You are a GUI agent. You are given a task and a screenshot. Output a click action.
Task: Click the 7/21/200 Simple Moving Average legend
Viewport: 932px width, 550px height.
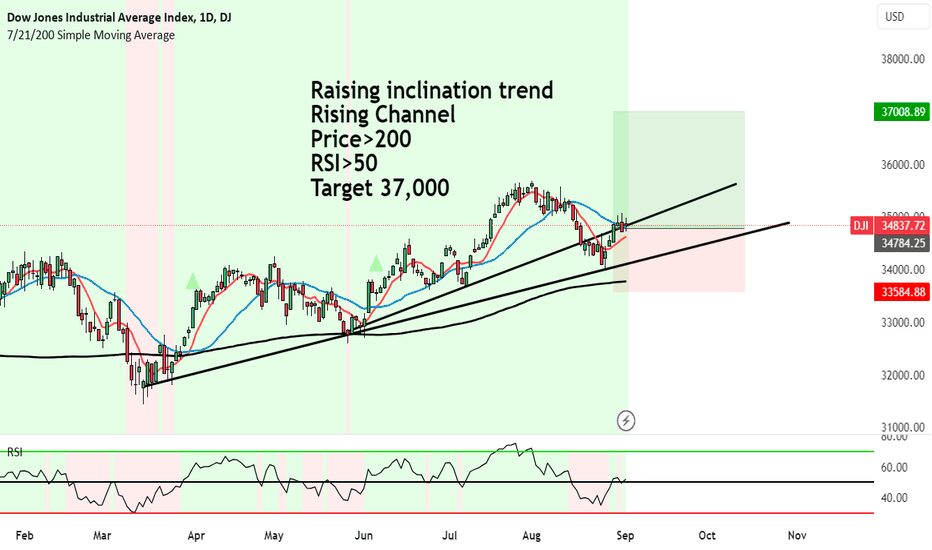pyautogui.click(x=91, y=35)
